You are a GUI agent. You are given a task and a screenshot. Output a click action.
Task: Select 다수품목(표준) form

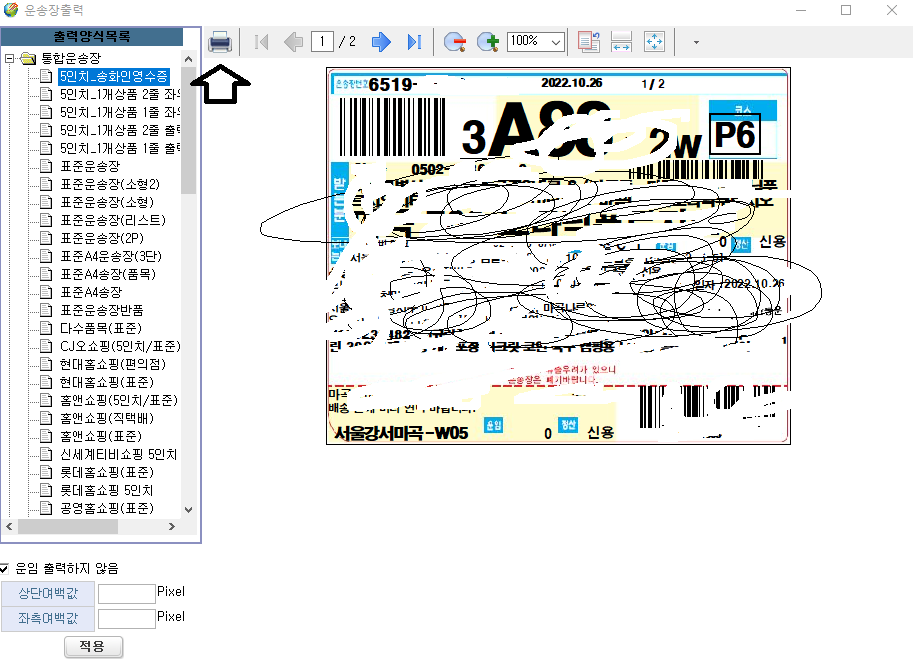tap(101, 328)
